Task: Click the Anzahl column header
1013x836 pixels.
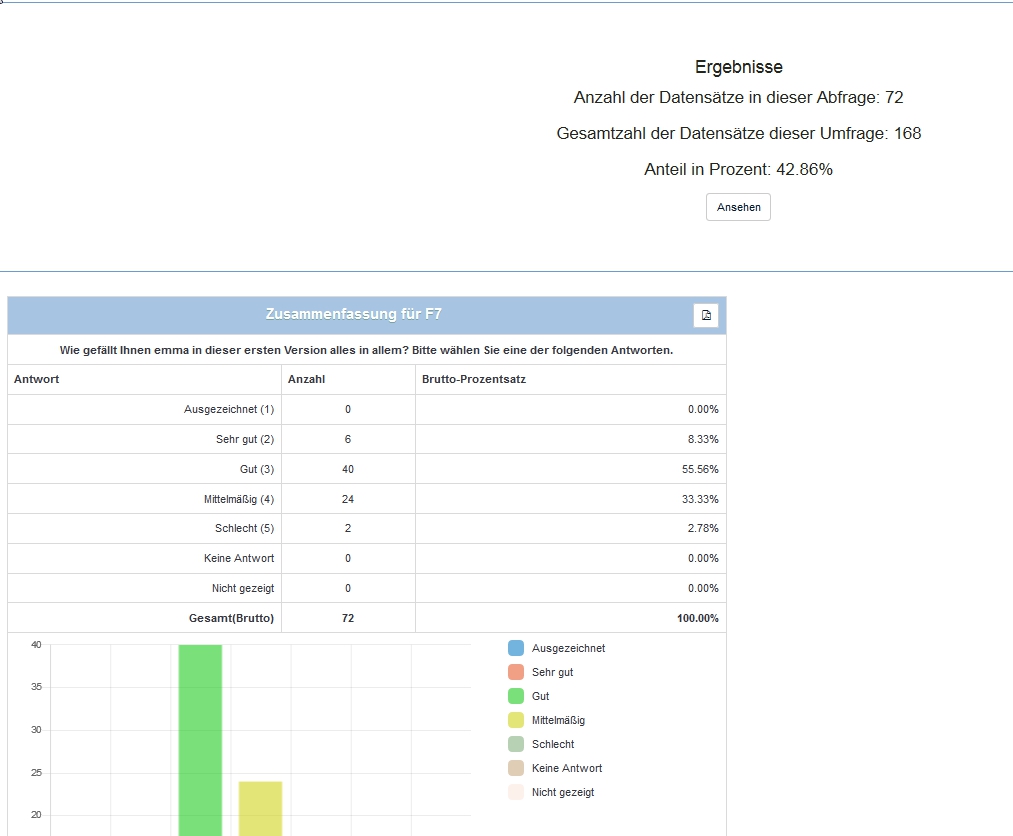Action: 306,379
